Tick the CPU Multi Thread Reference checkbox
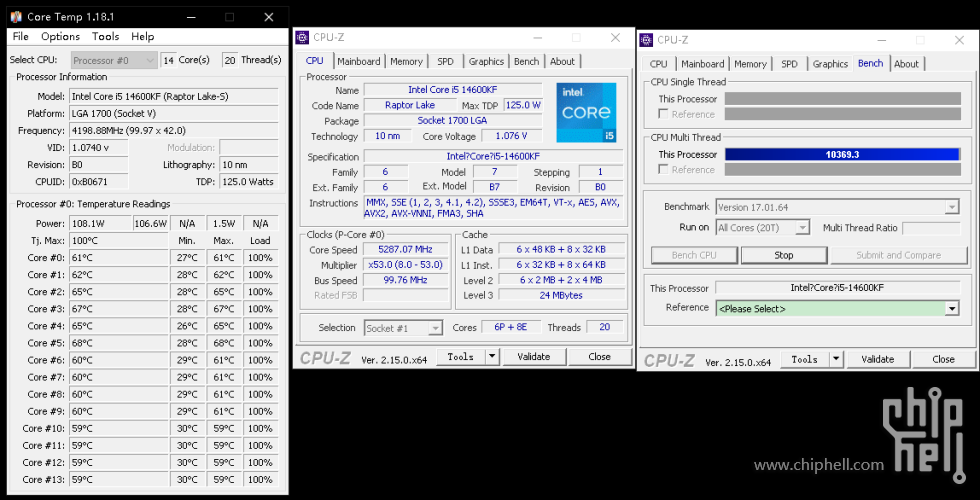This screenshot has height=500, width=980. 664,169
